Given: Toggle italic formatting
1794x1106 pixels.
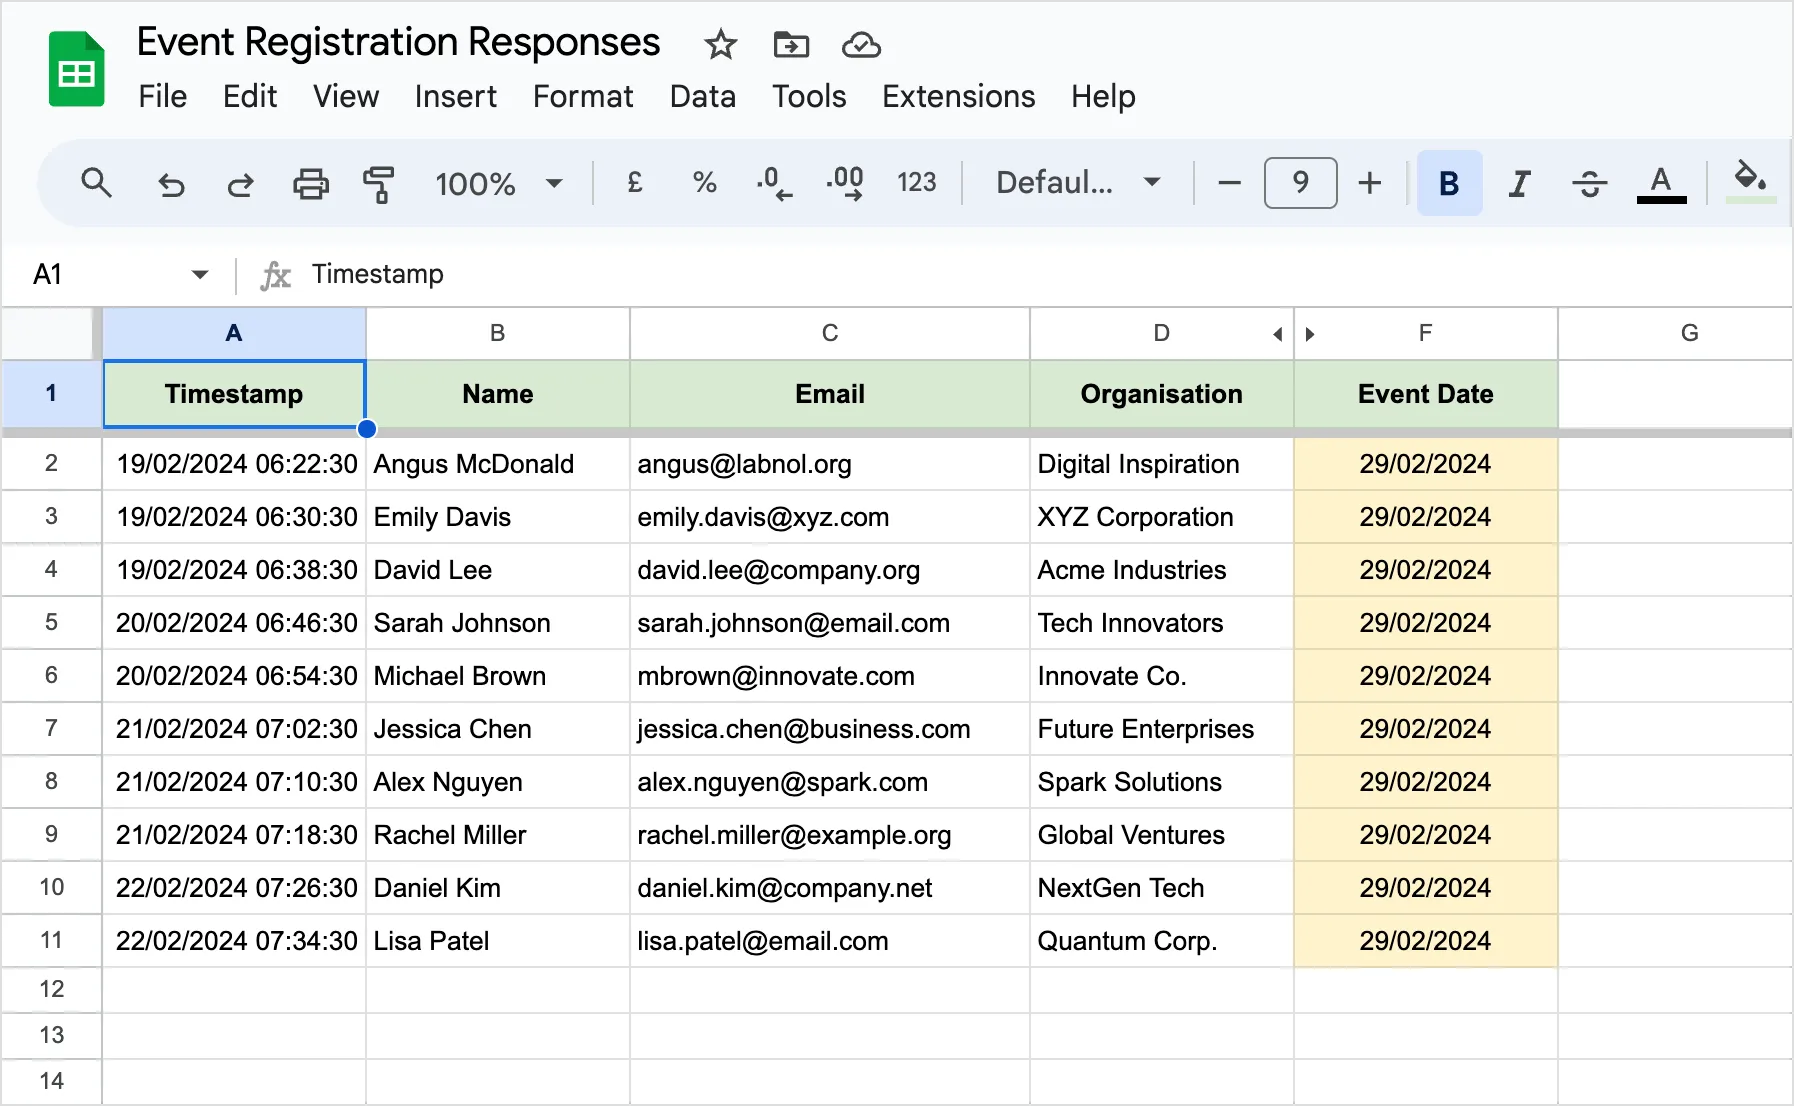Looking at the screenshot, I should [1518, 183].
